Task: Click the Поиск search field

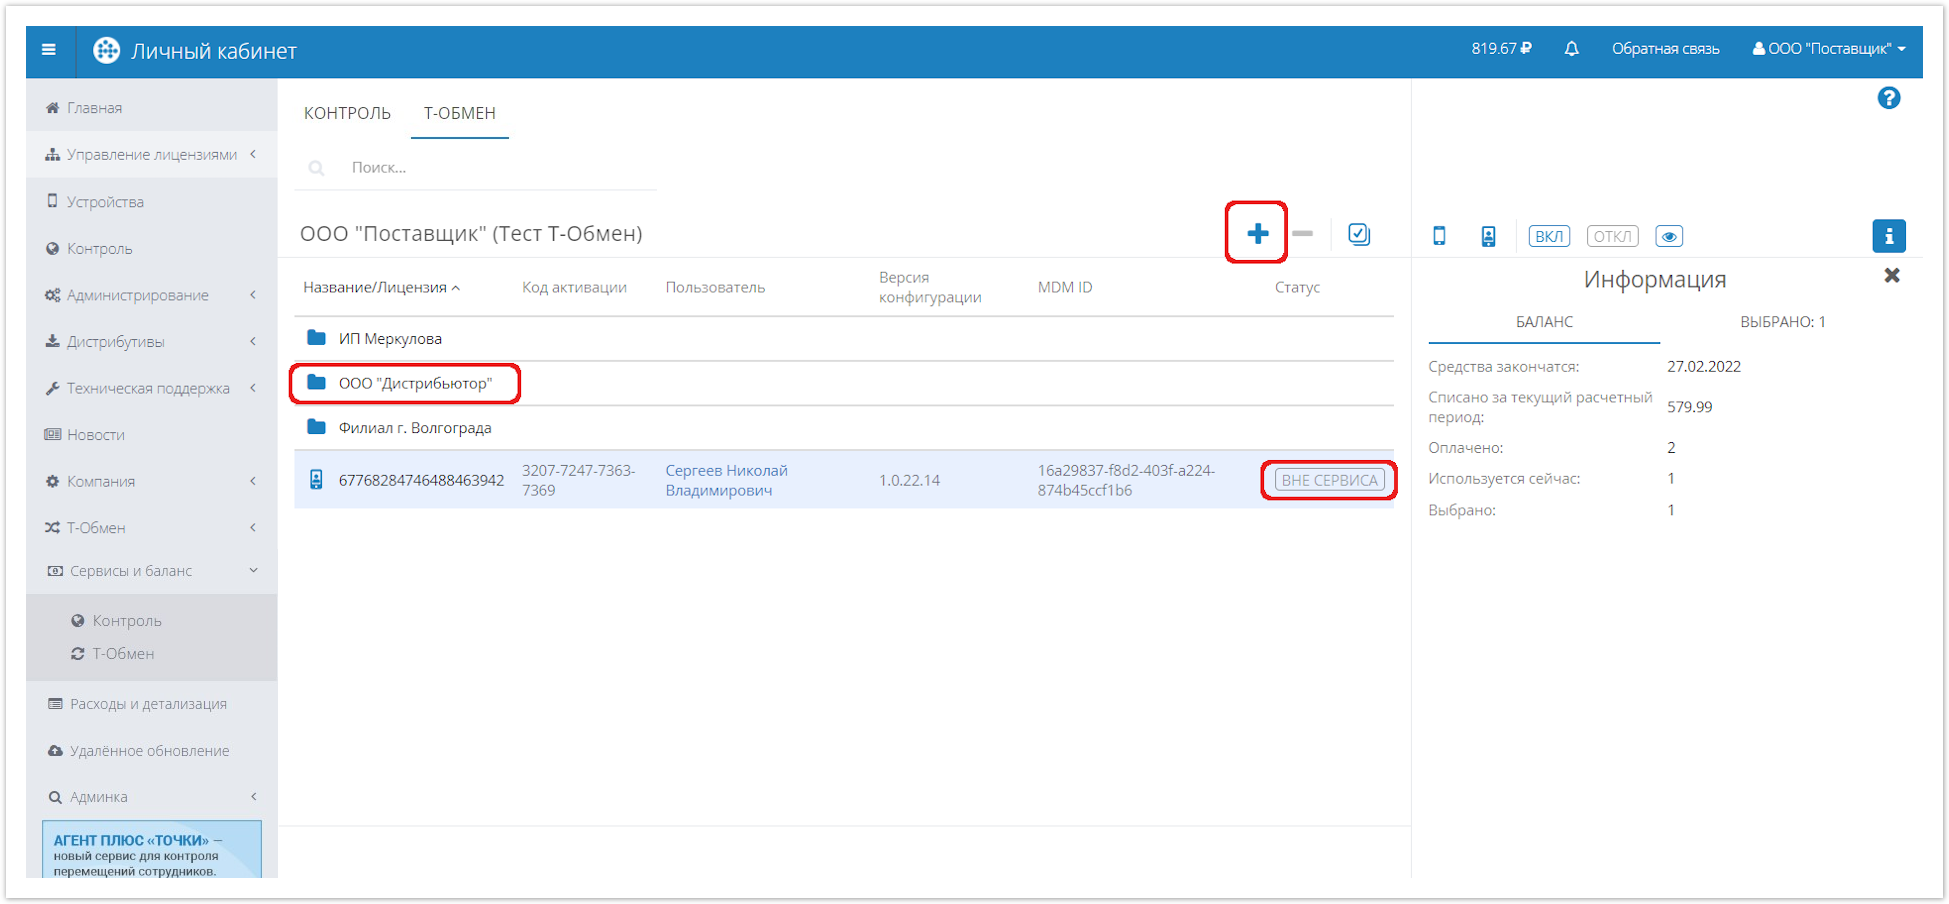Action: pos(490,168)
